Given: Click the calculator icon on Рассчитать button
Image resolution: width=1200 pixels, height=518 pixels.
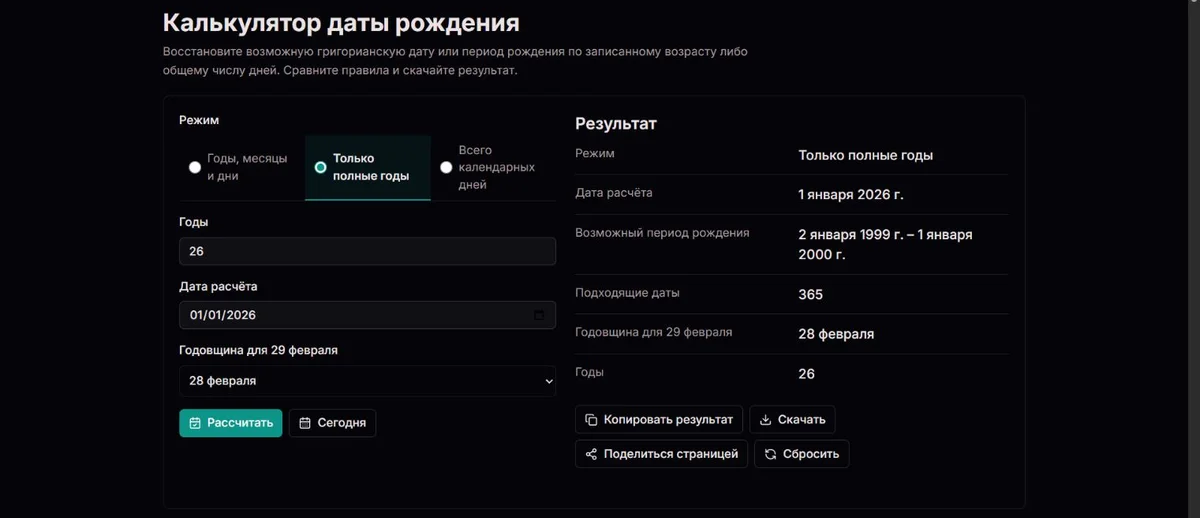Looking at the screenshot, I should click(195, 423).
